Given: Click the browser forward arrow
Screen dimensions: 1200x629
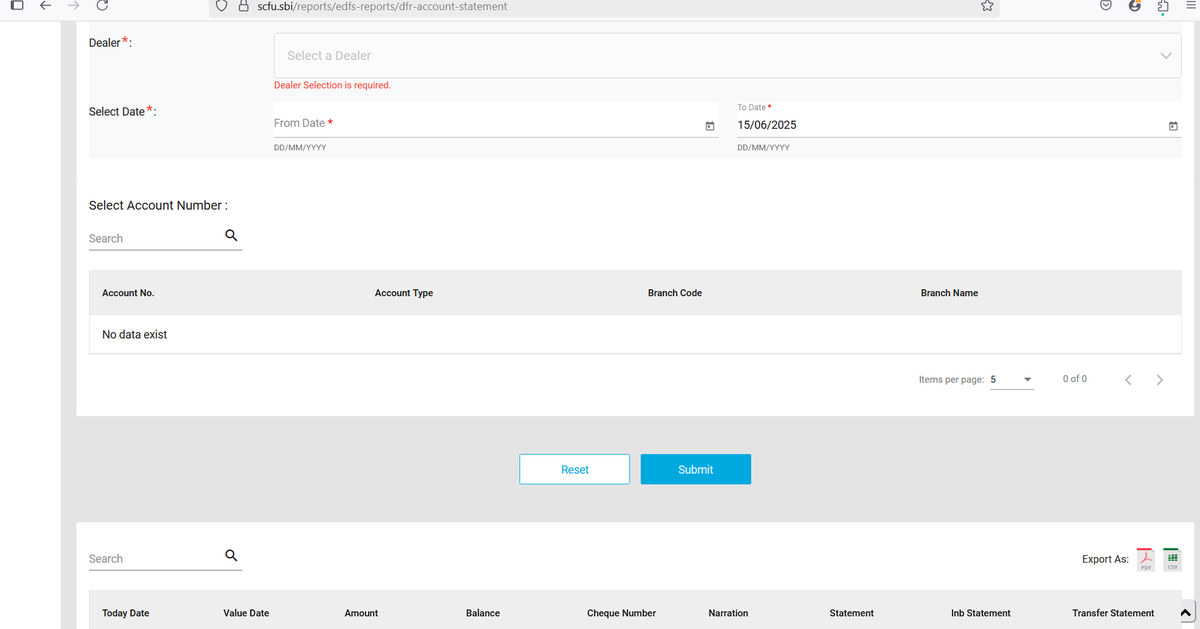Looking at the screenshot, I should pos(72,6).
